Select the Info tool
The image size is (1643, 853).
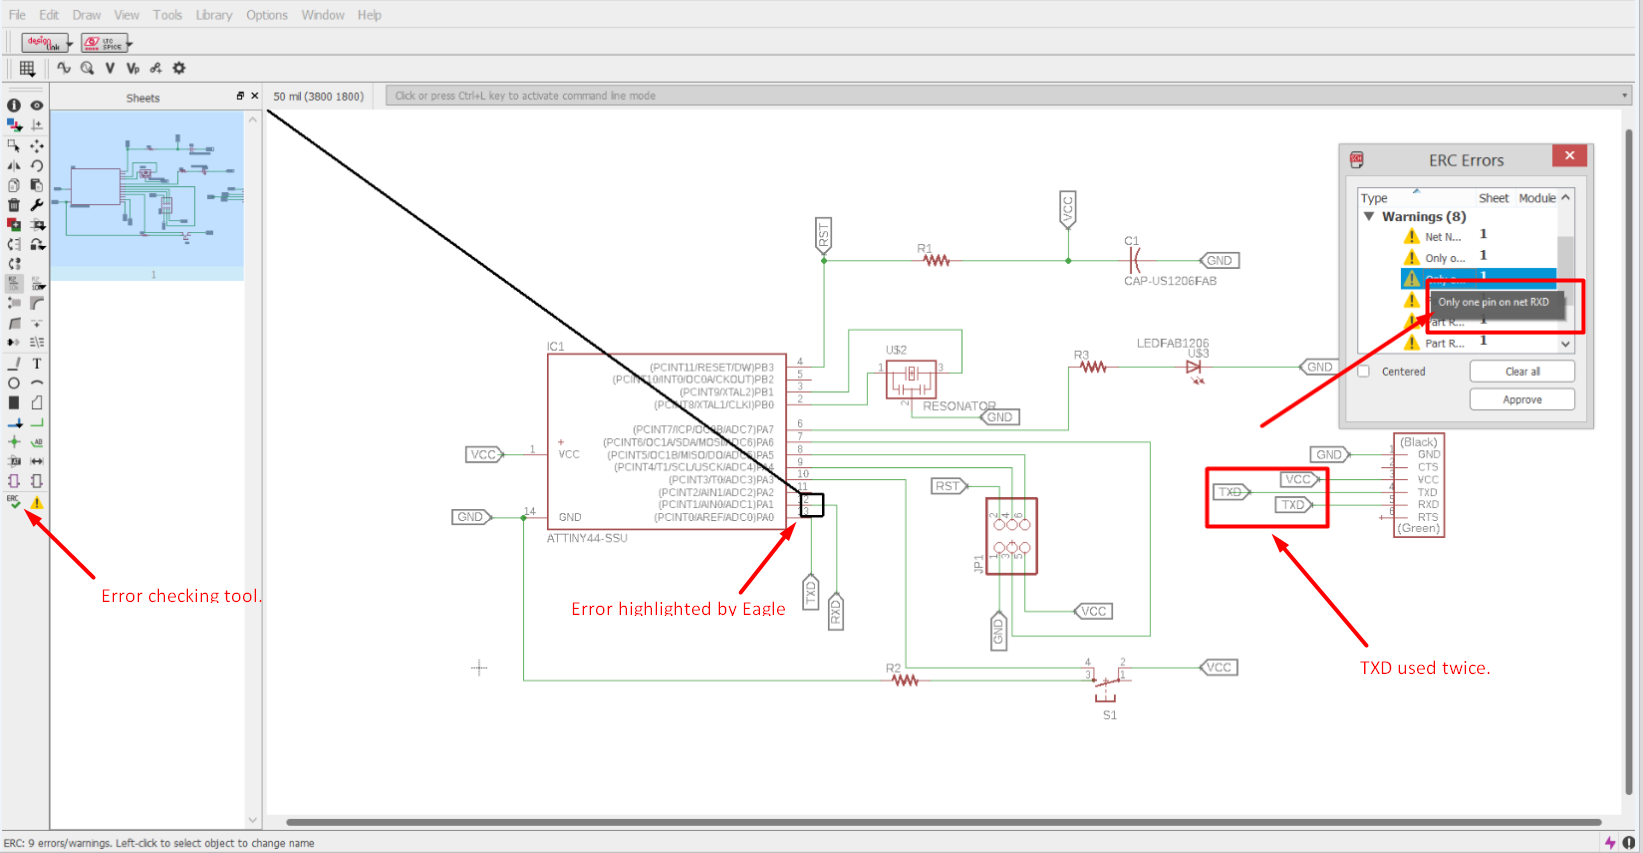[14, 105]
